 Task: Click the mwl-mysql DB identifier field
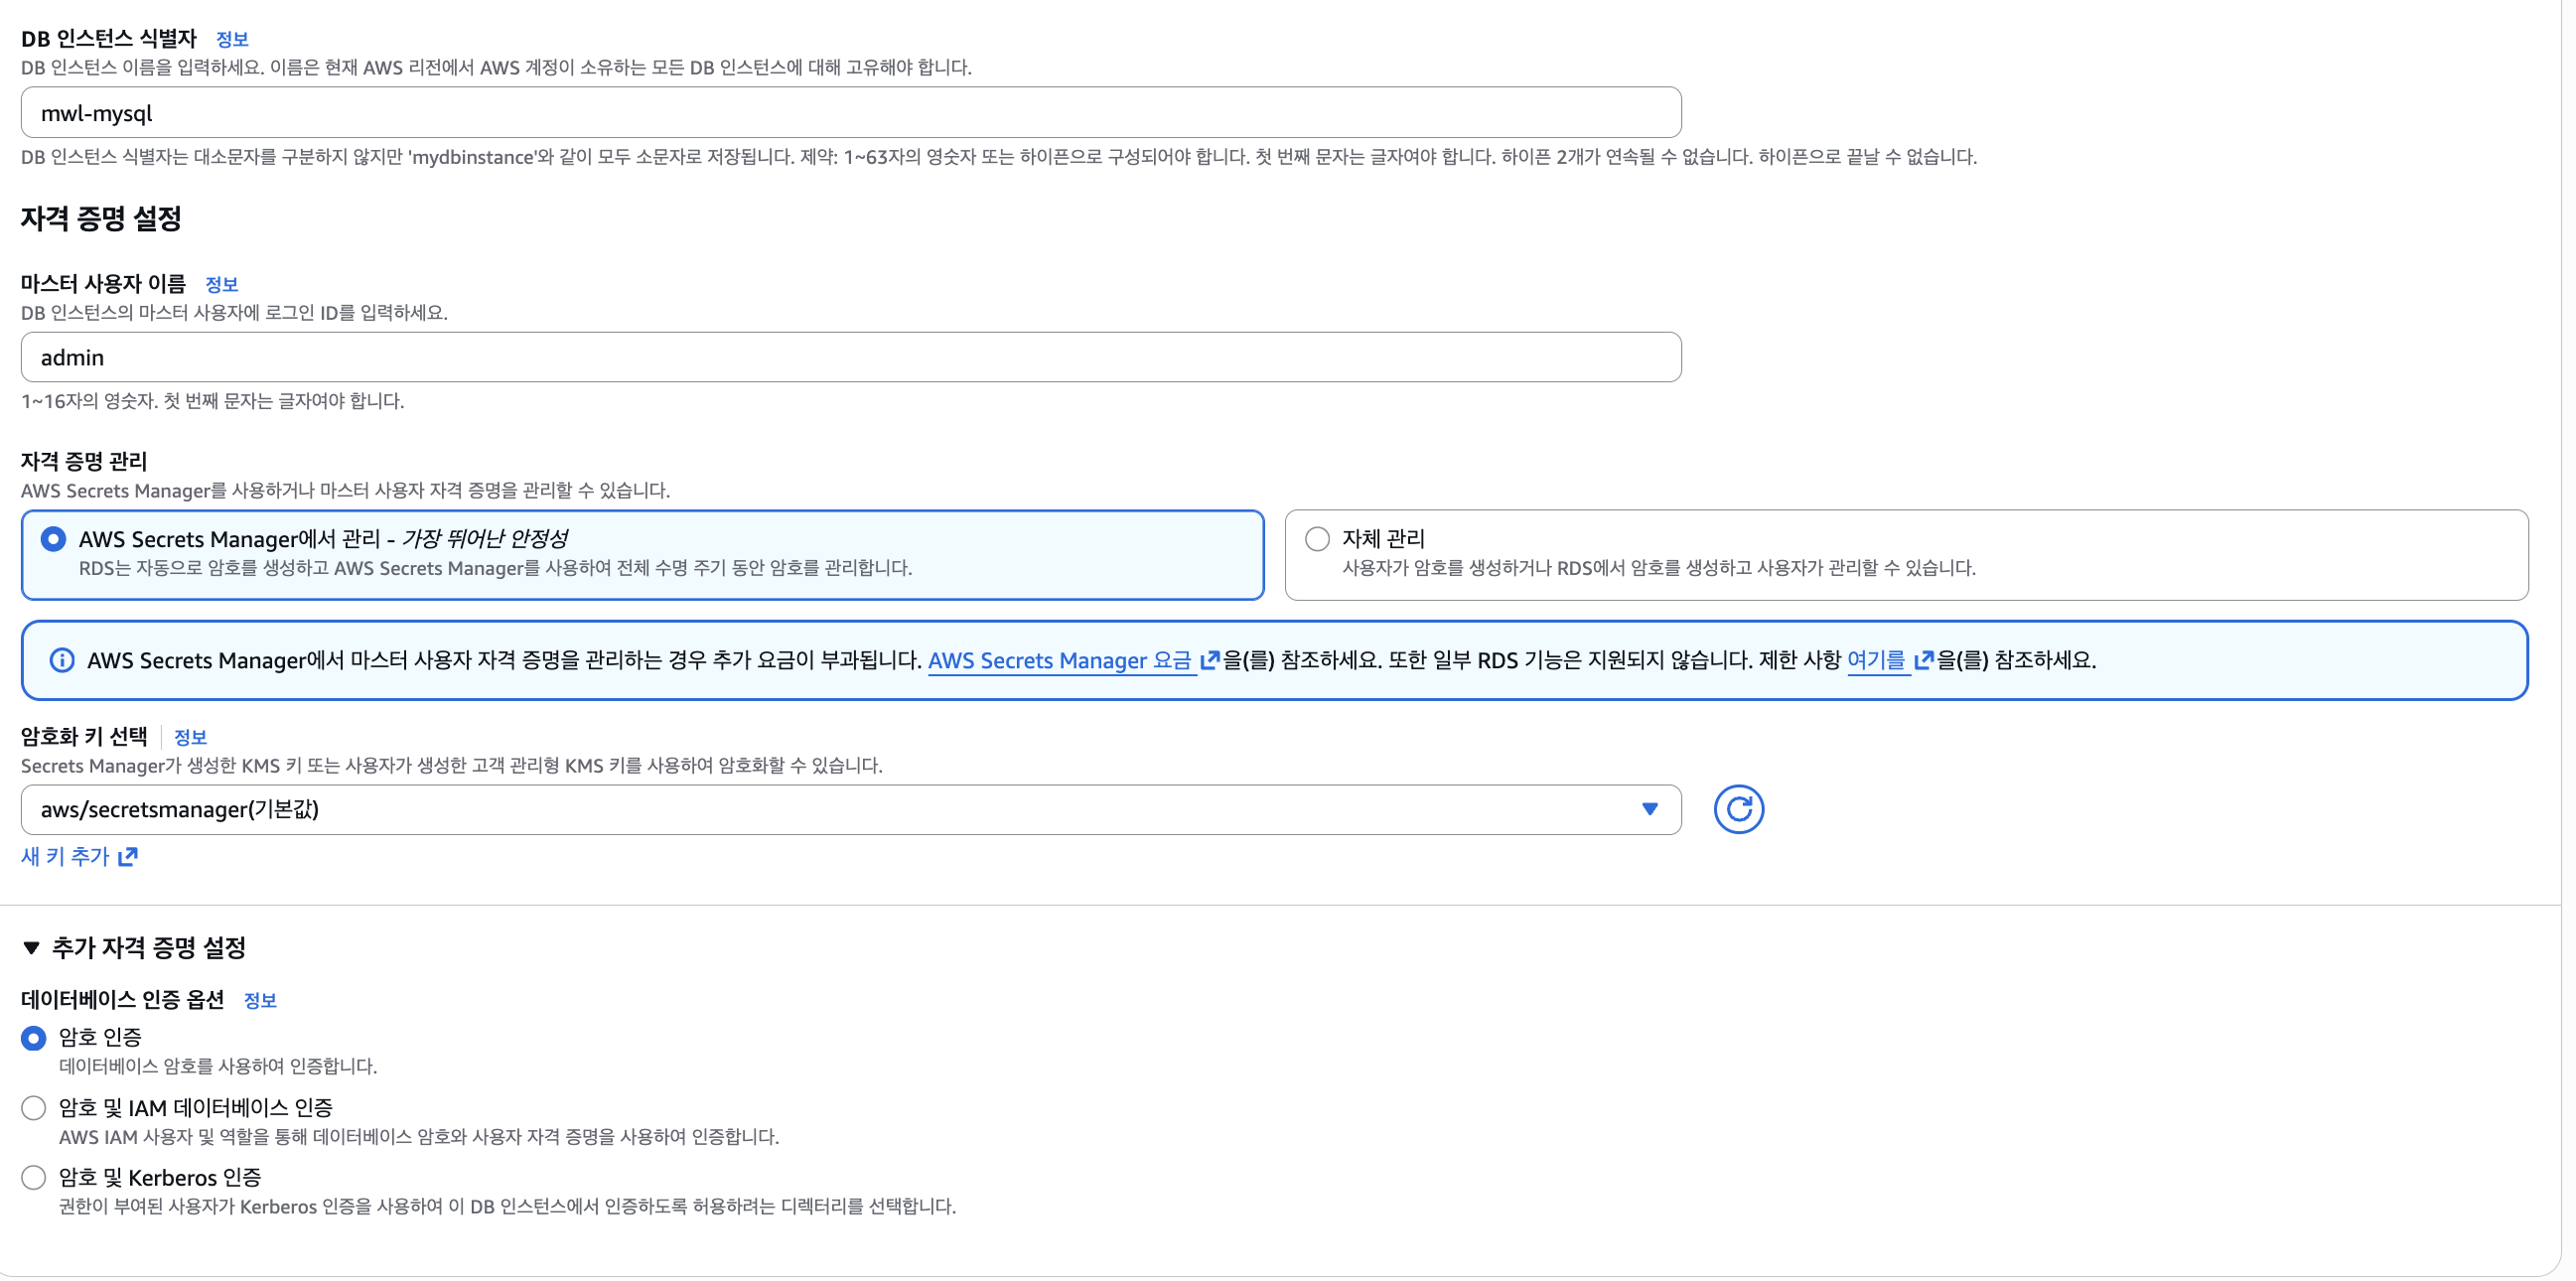850,113
